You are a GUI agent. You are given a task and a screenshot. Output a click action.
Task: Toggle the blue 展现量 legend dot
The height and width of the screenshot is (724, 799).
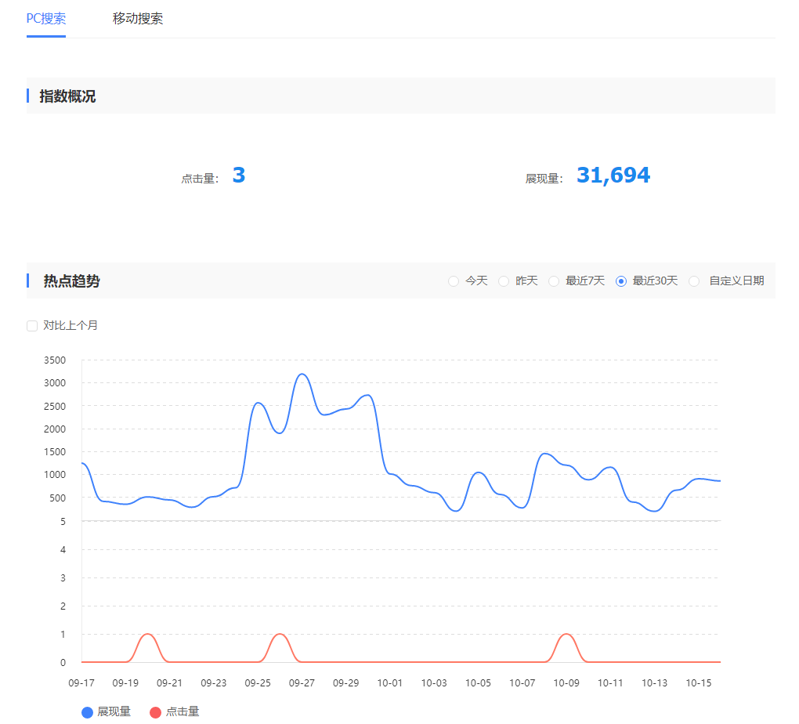pyautogui.click(x=85, y=712)
